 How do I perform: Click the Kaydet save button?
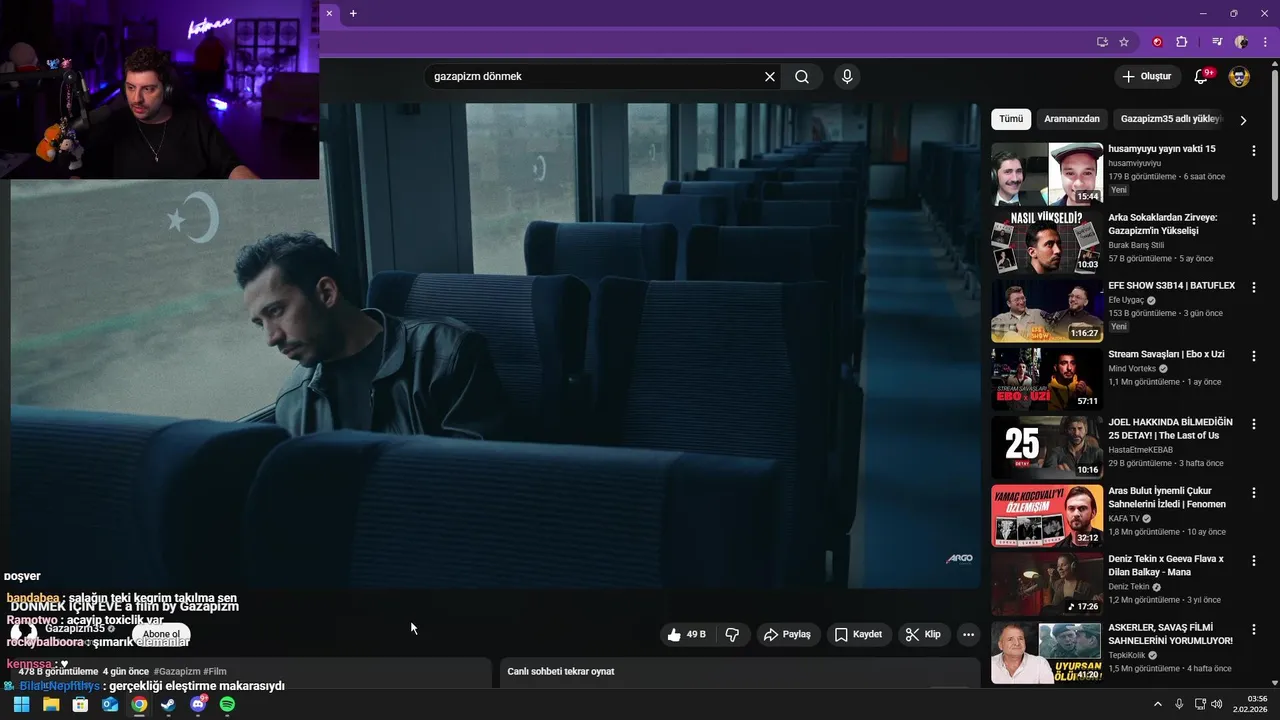click(858, 634)
